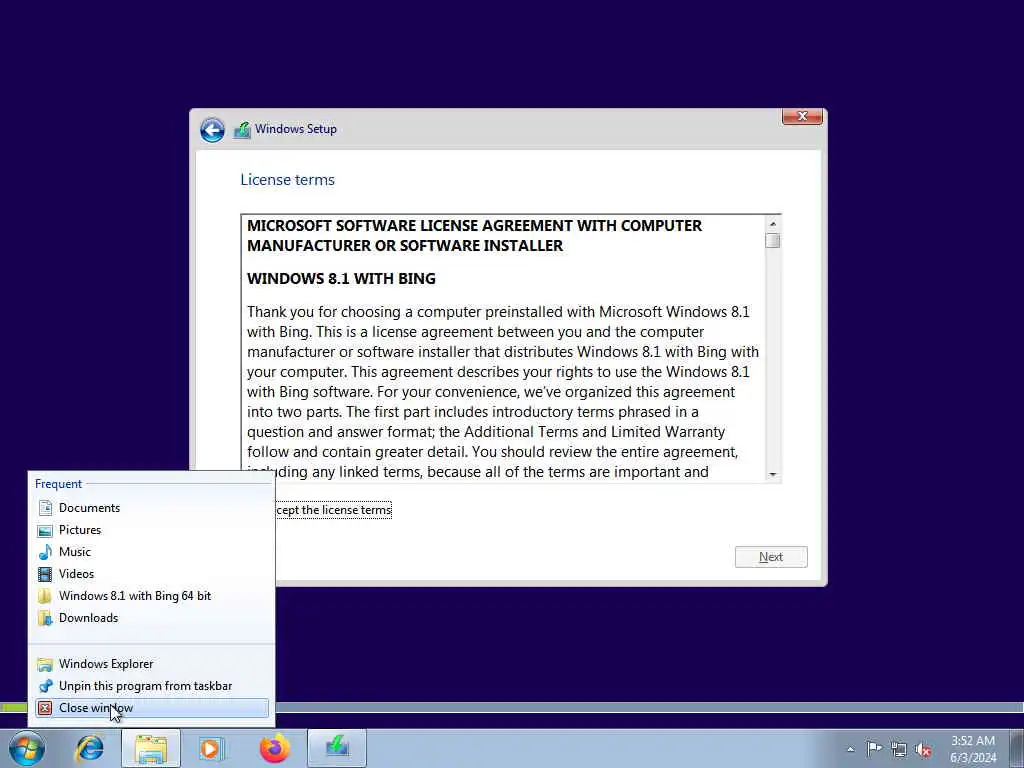Click the Windows Explorer icon in the jump list
The image size is (1024, 768).
coord(45,664)
